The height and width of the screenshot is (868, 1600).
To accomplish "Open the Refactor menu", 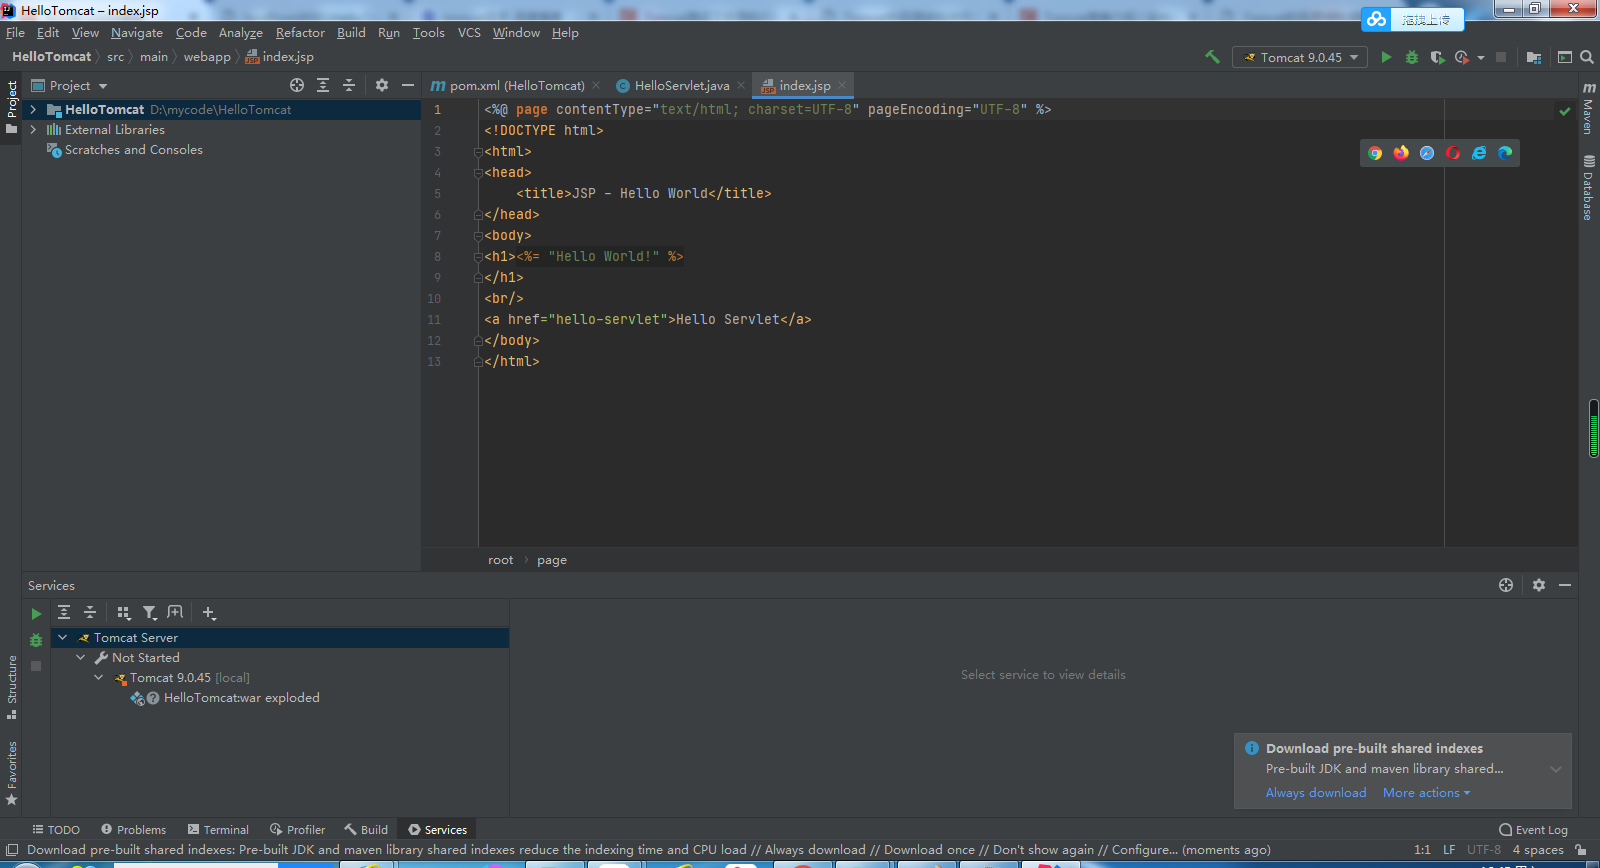I will [300, 33].
